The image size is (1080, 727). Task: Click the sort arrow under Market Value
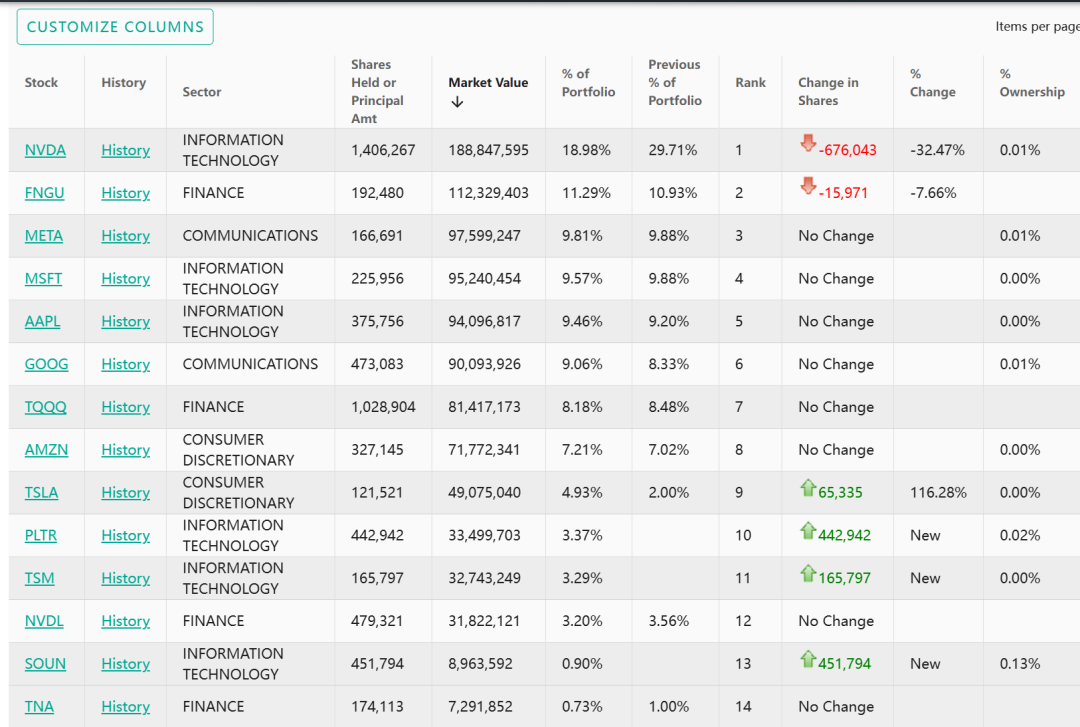[x=457, y=102]
